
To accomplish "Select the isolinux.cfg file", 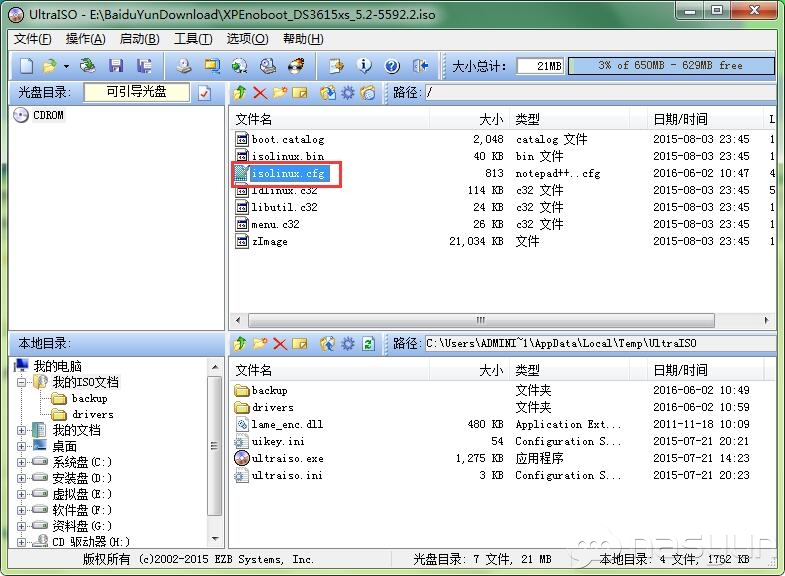I will click(x=288, y=174).
